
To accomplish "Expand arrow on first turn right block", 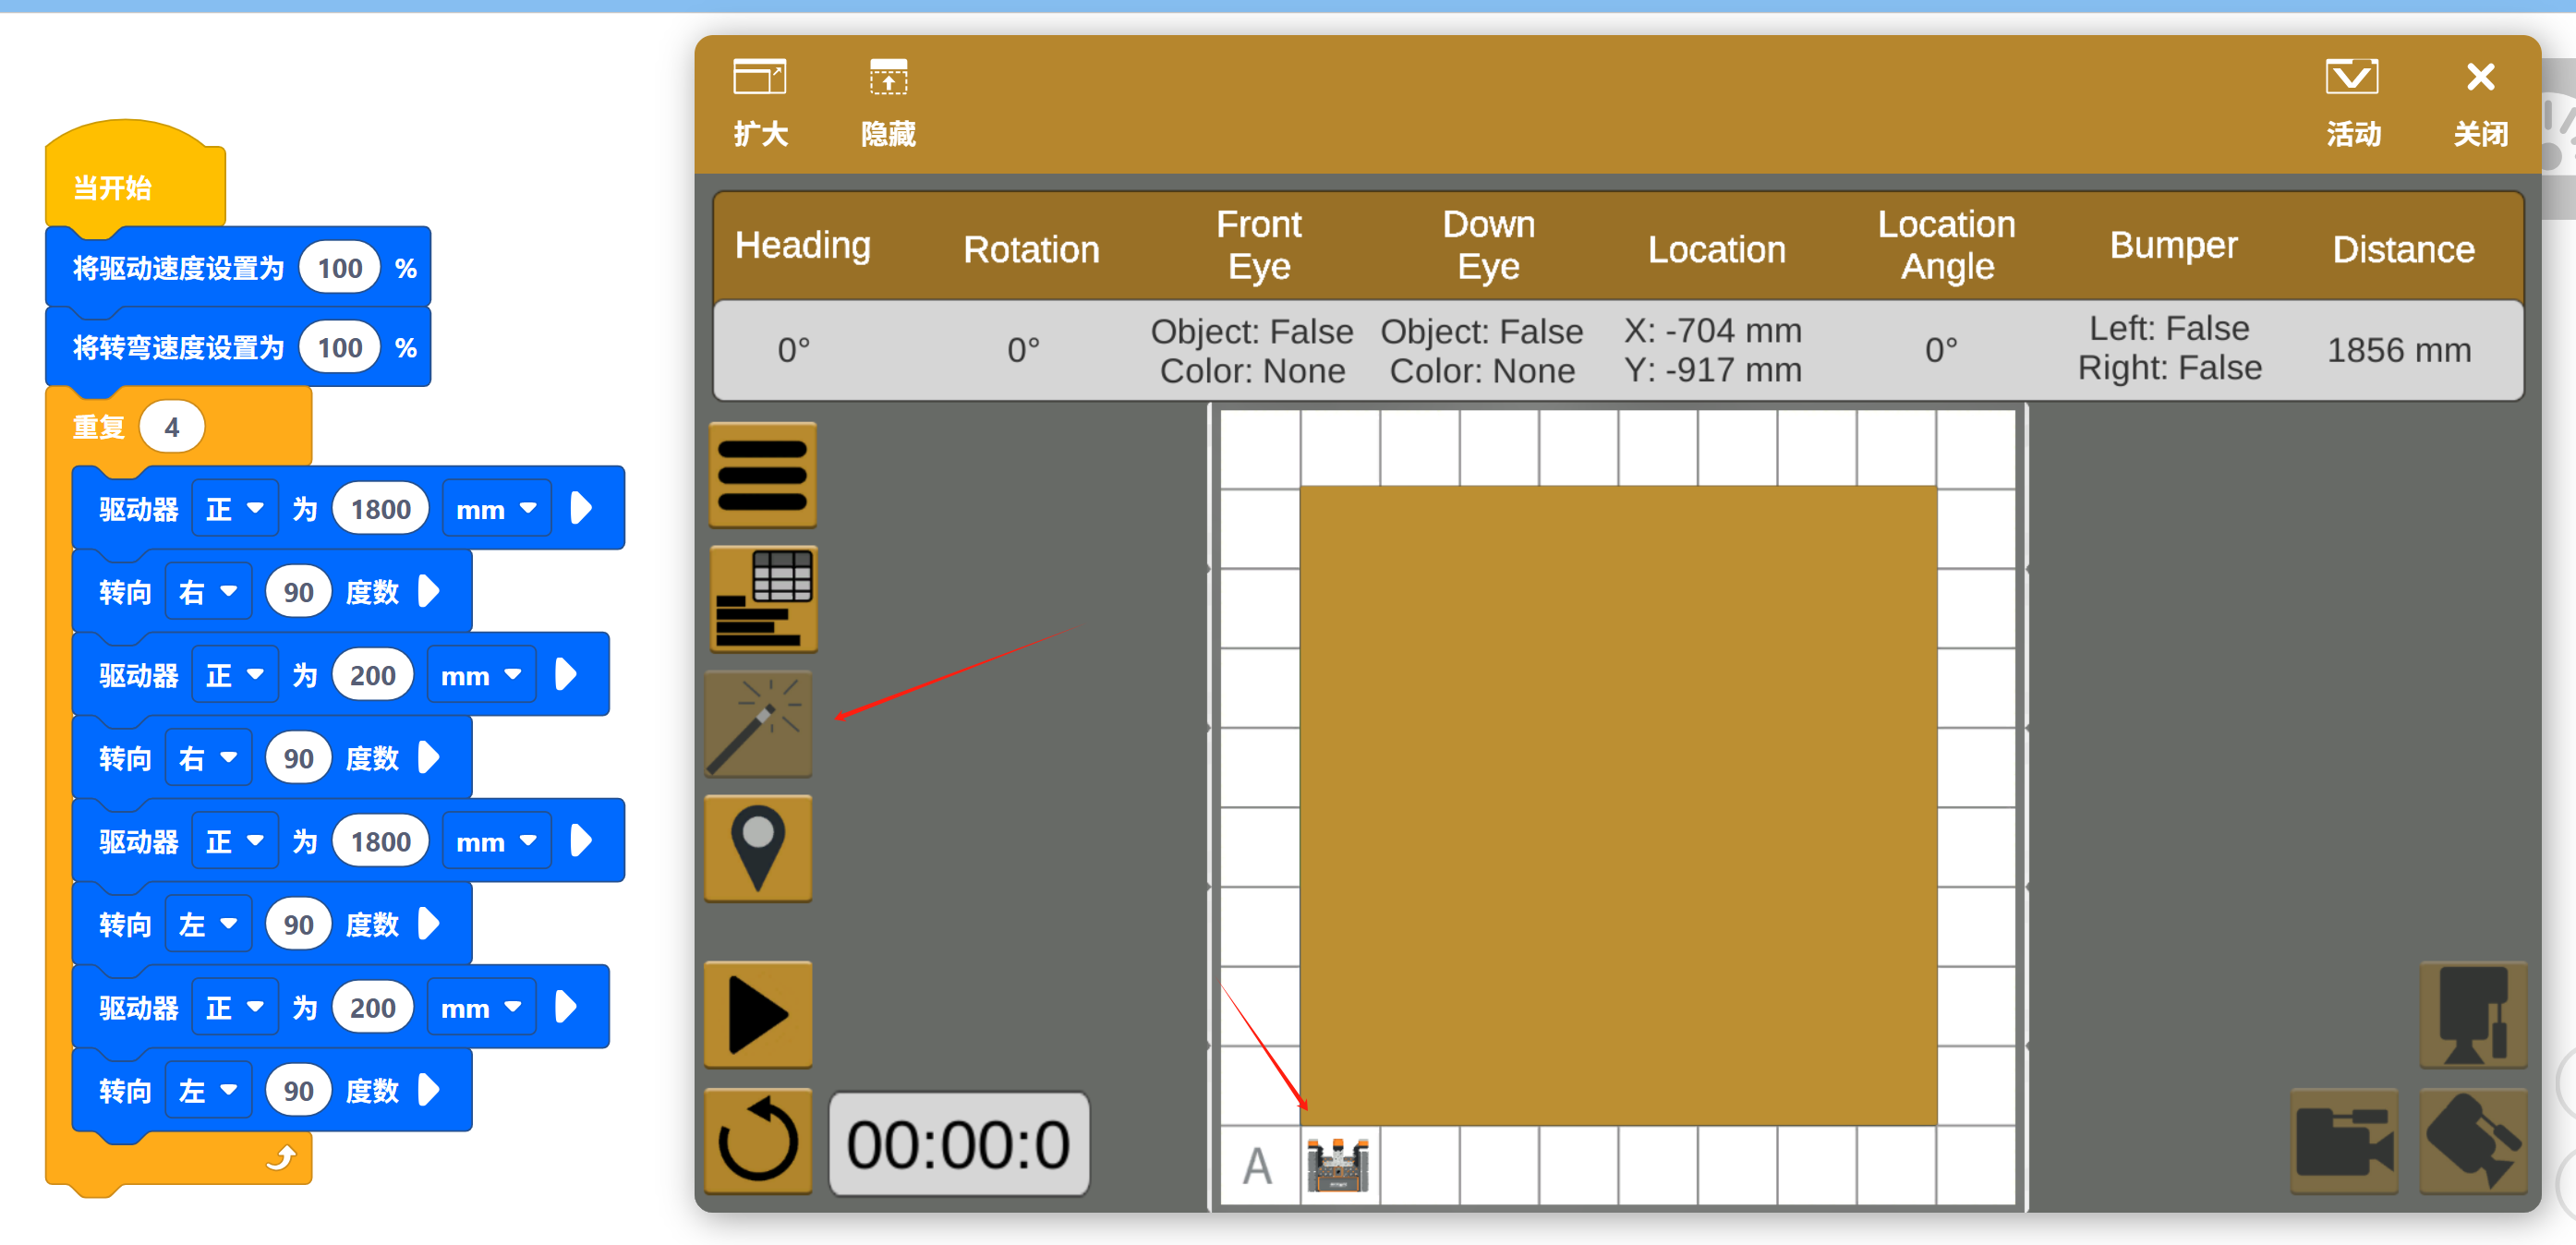I will tap(429, 591).
